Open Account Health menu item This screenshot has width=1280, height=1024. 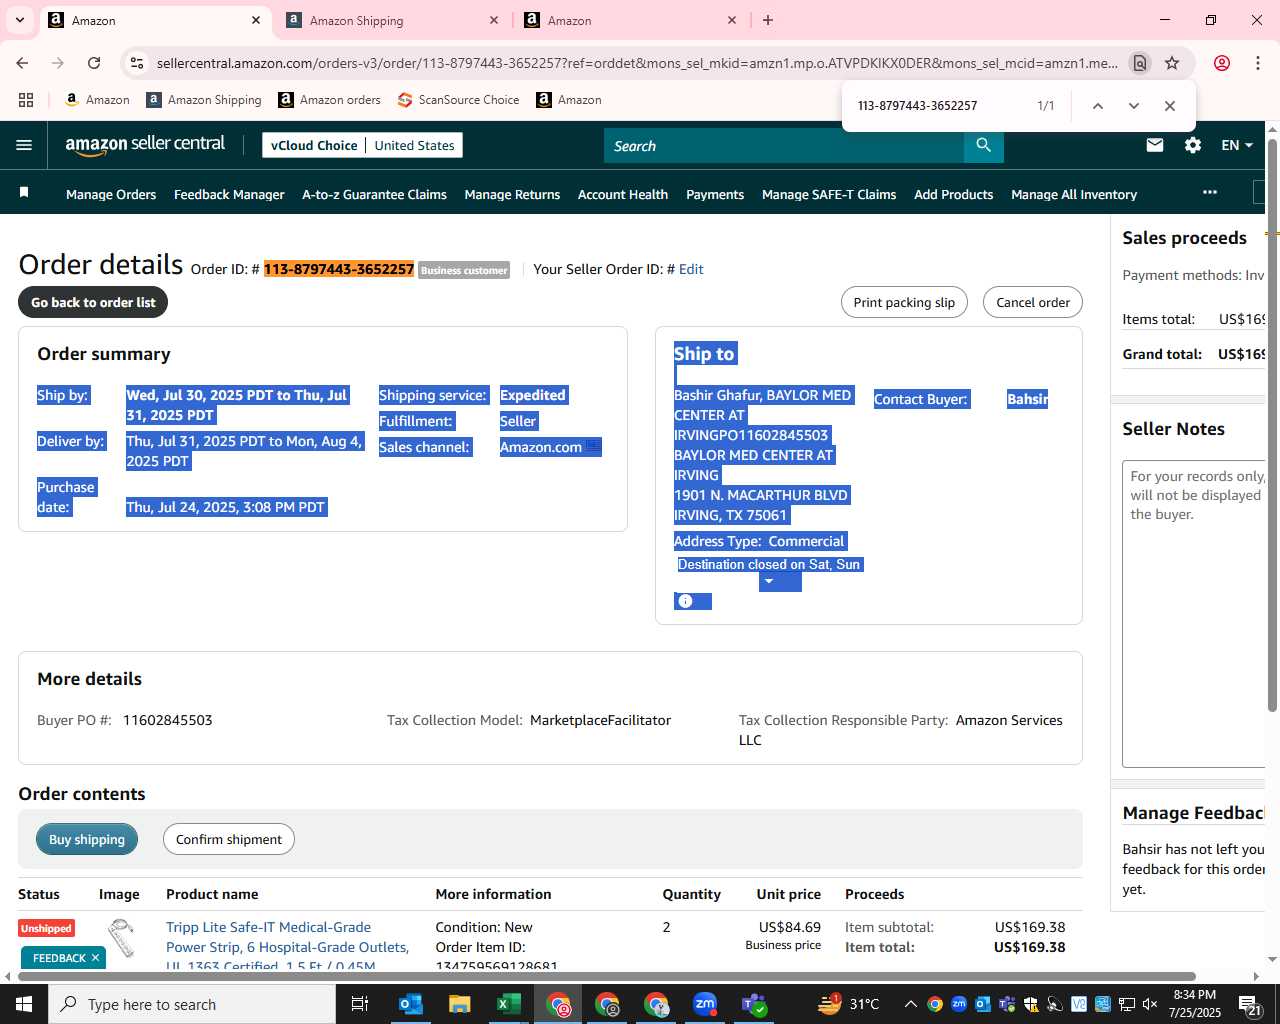point(623,194)
